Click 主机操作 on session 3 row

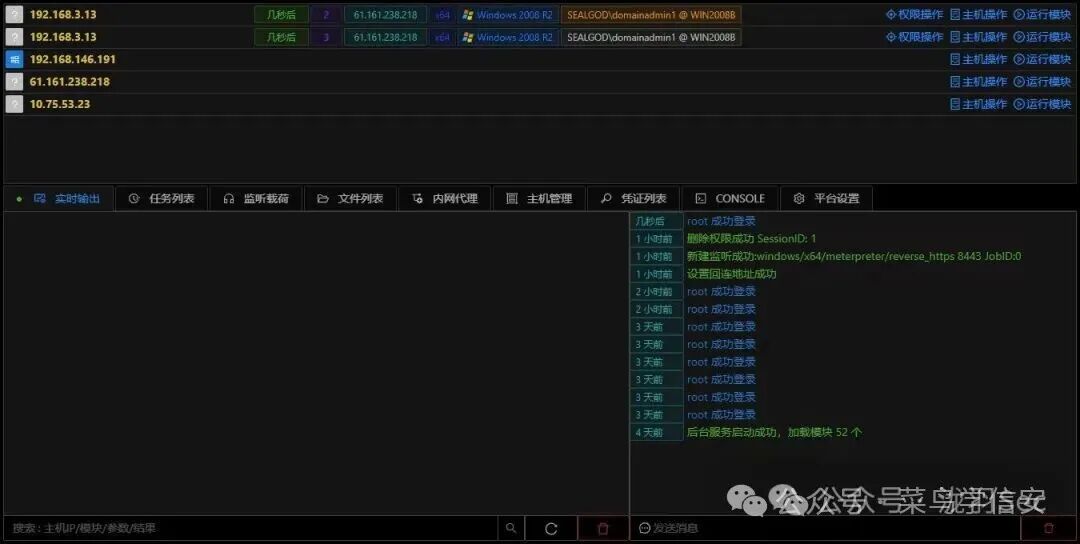(x=978, y=37)
